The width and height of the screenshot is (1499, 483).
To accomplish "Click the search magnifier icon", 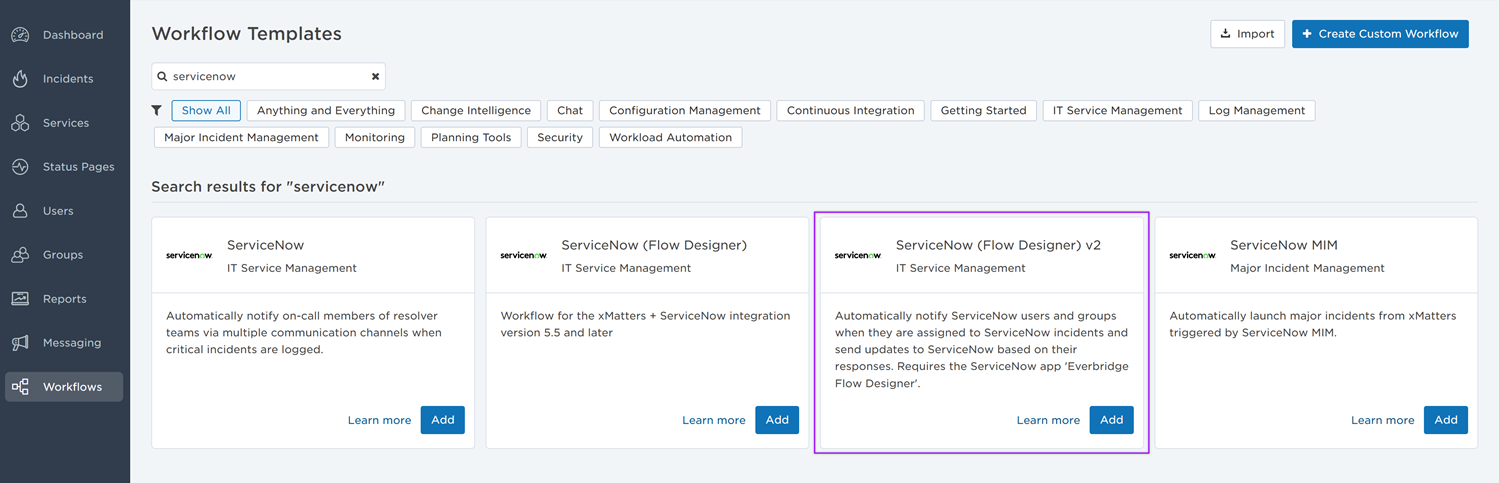I will (x=162, y=76).
